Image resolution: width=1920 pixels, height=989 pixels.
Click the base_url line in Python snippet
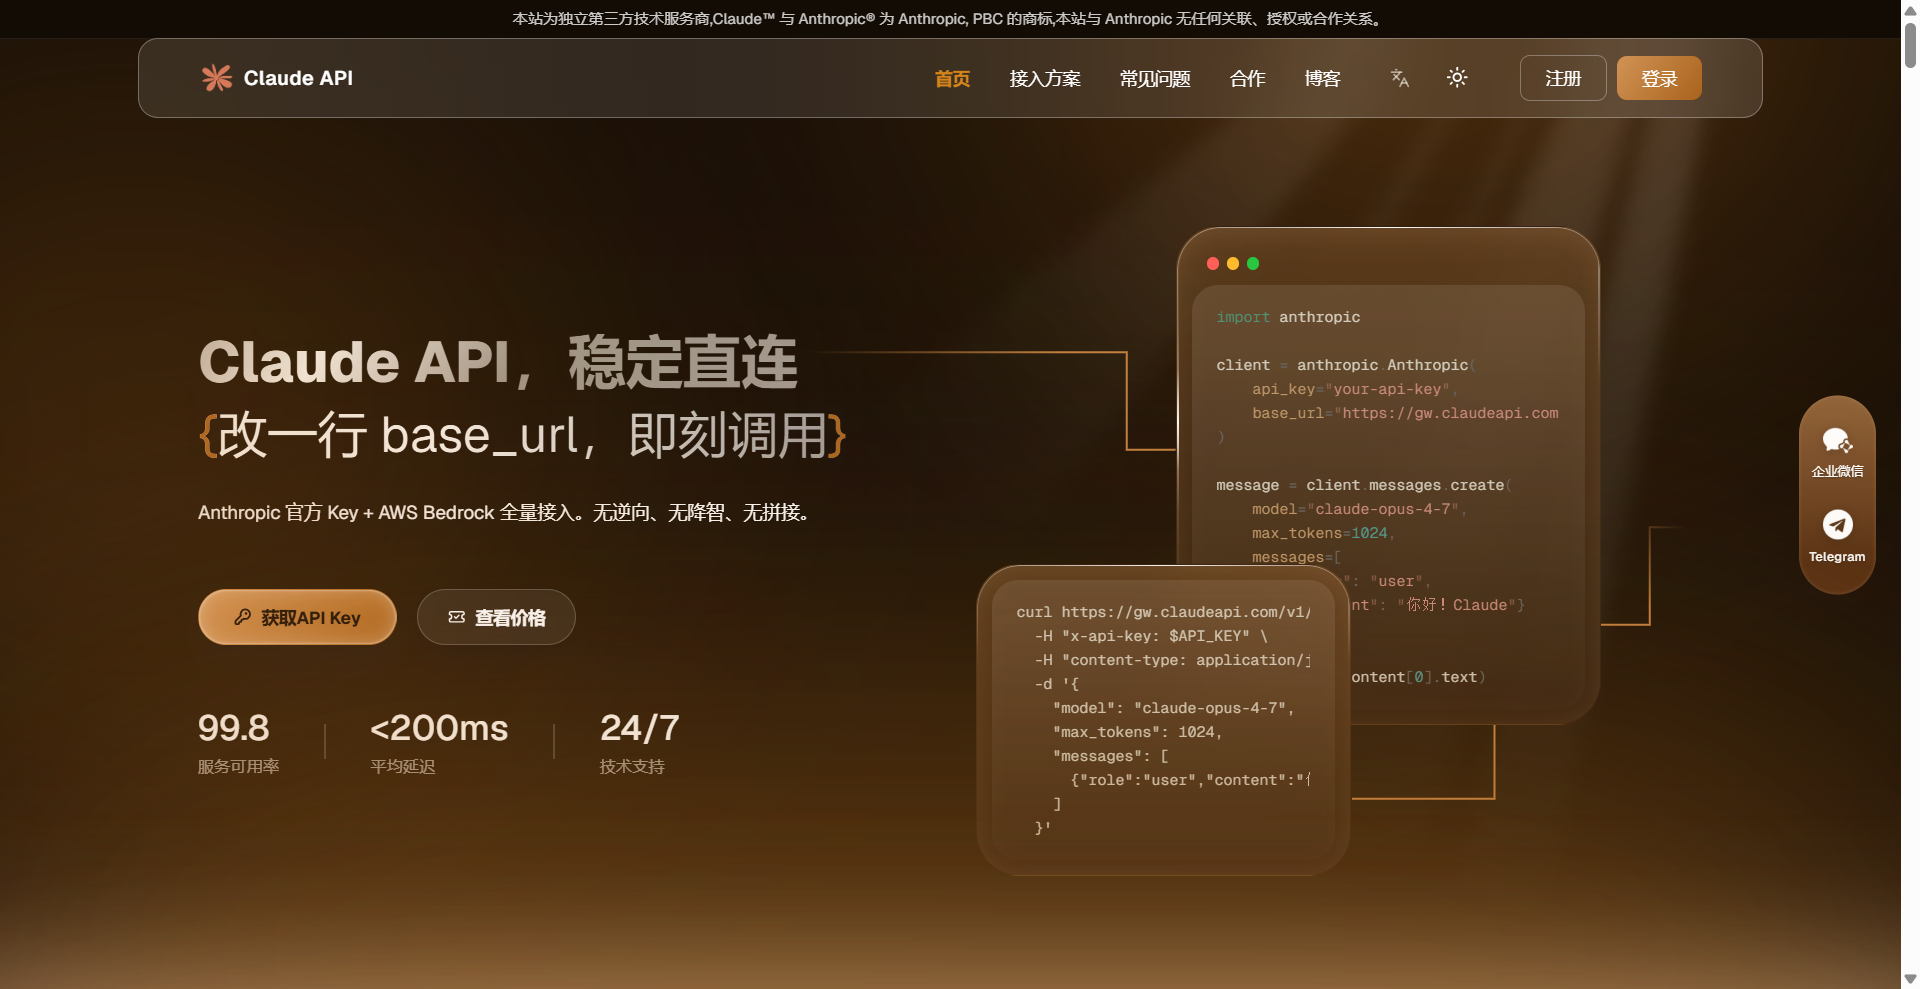coord(1405,413)
